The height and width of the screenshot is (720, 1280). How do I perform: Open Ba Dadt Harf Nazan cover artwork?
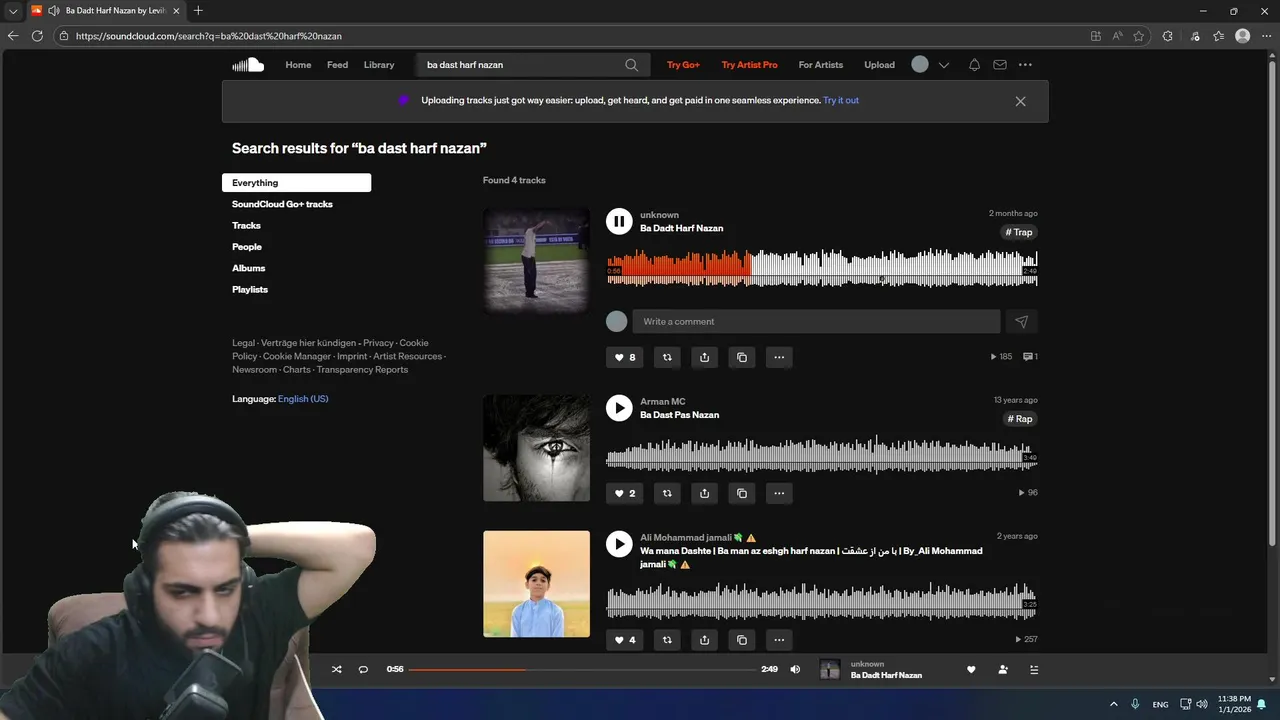(536, 261)
